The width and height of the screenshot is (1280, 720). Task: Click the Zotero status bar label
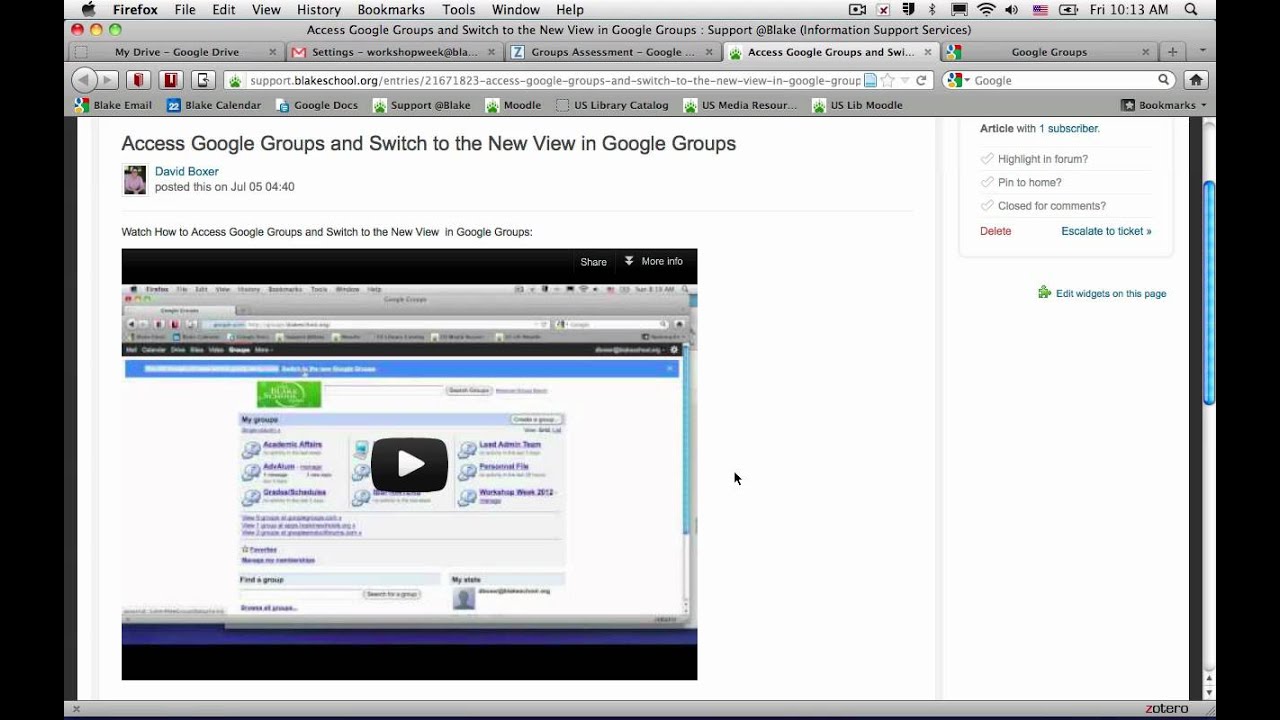(1167, 709)
